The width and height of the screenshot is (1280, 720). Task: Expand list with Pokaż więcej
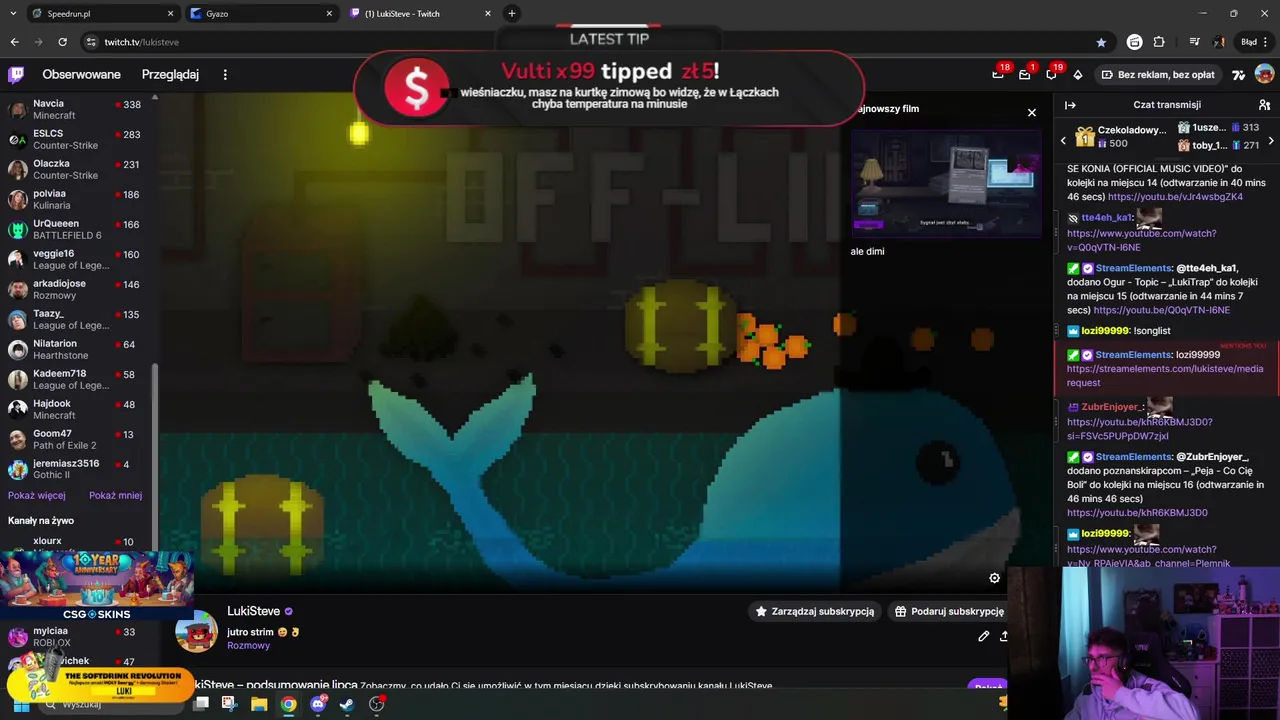click(x=37, y=495)
